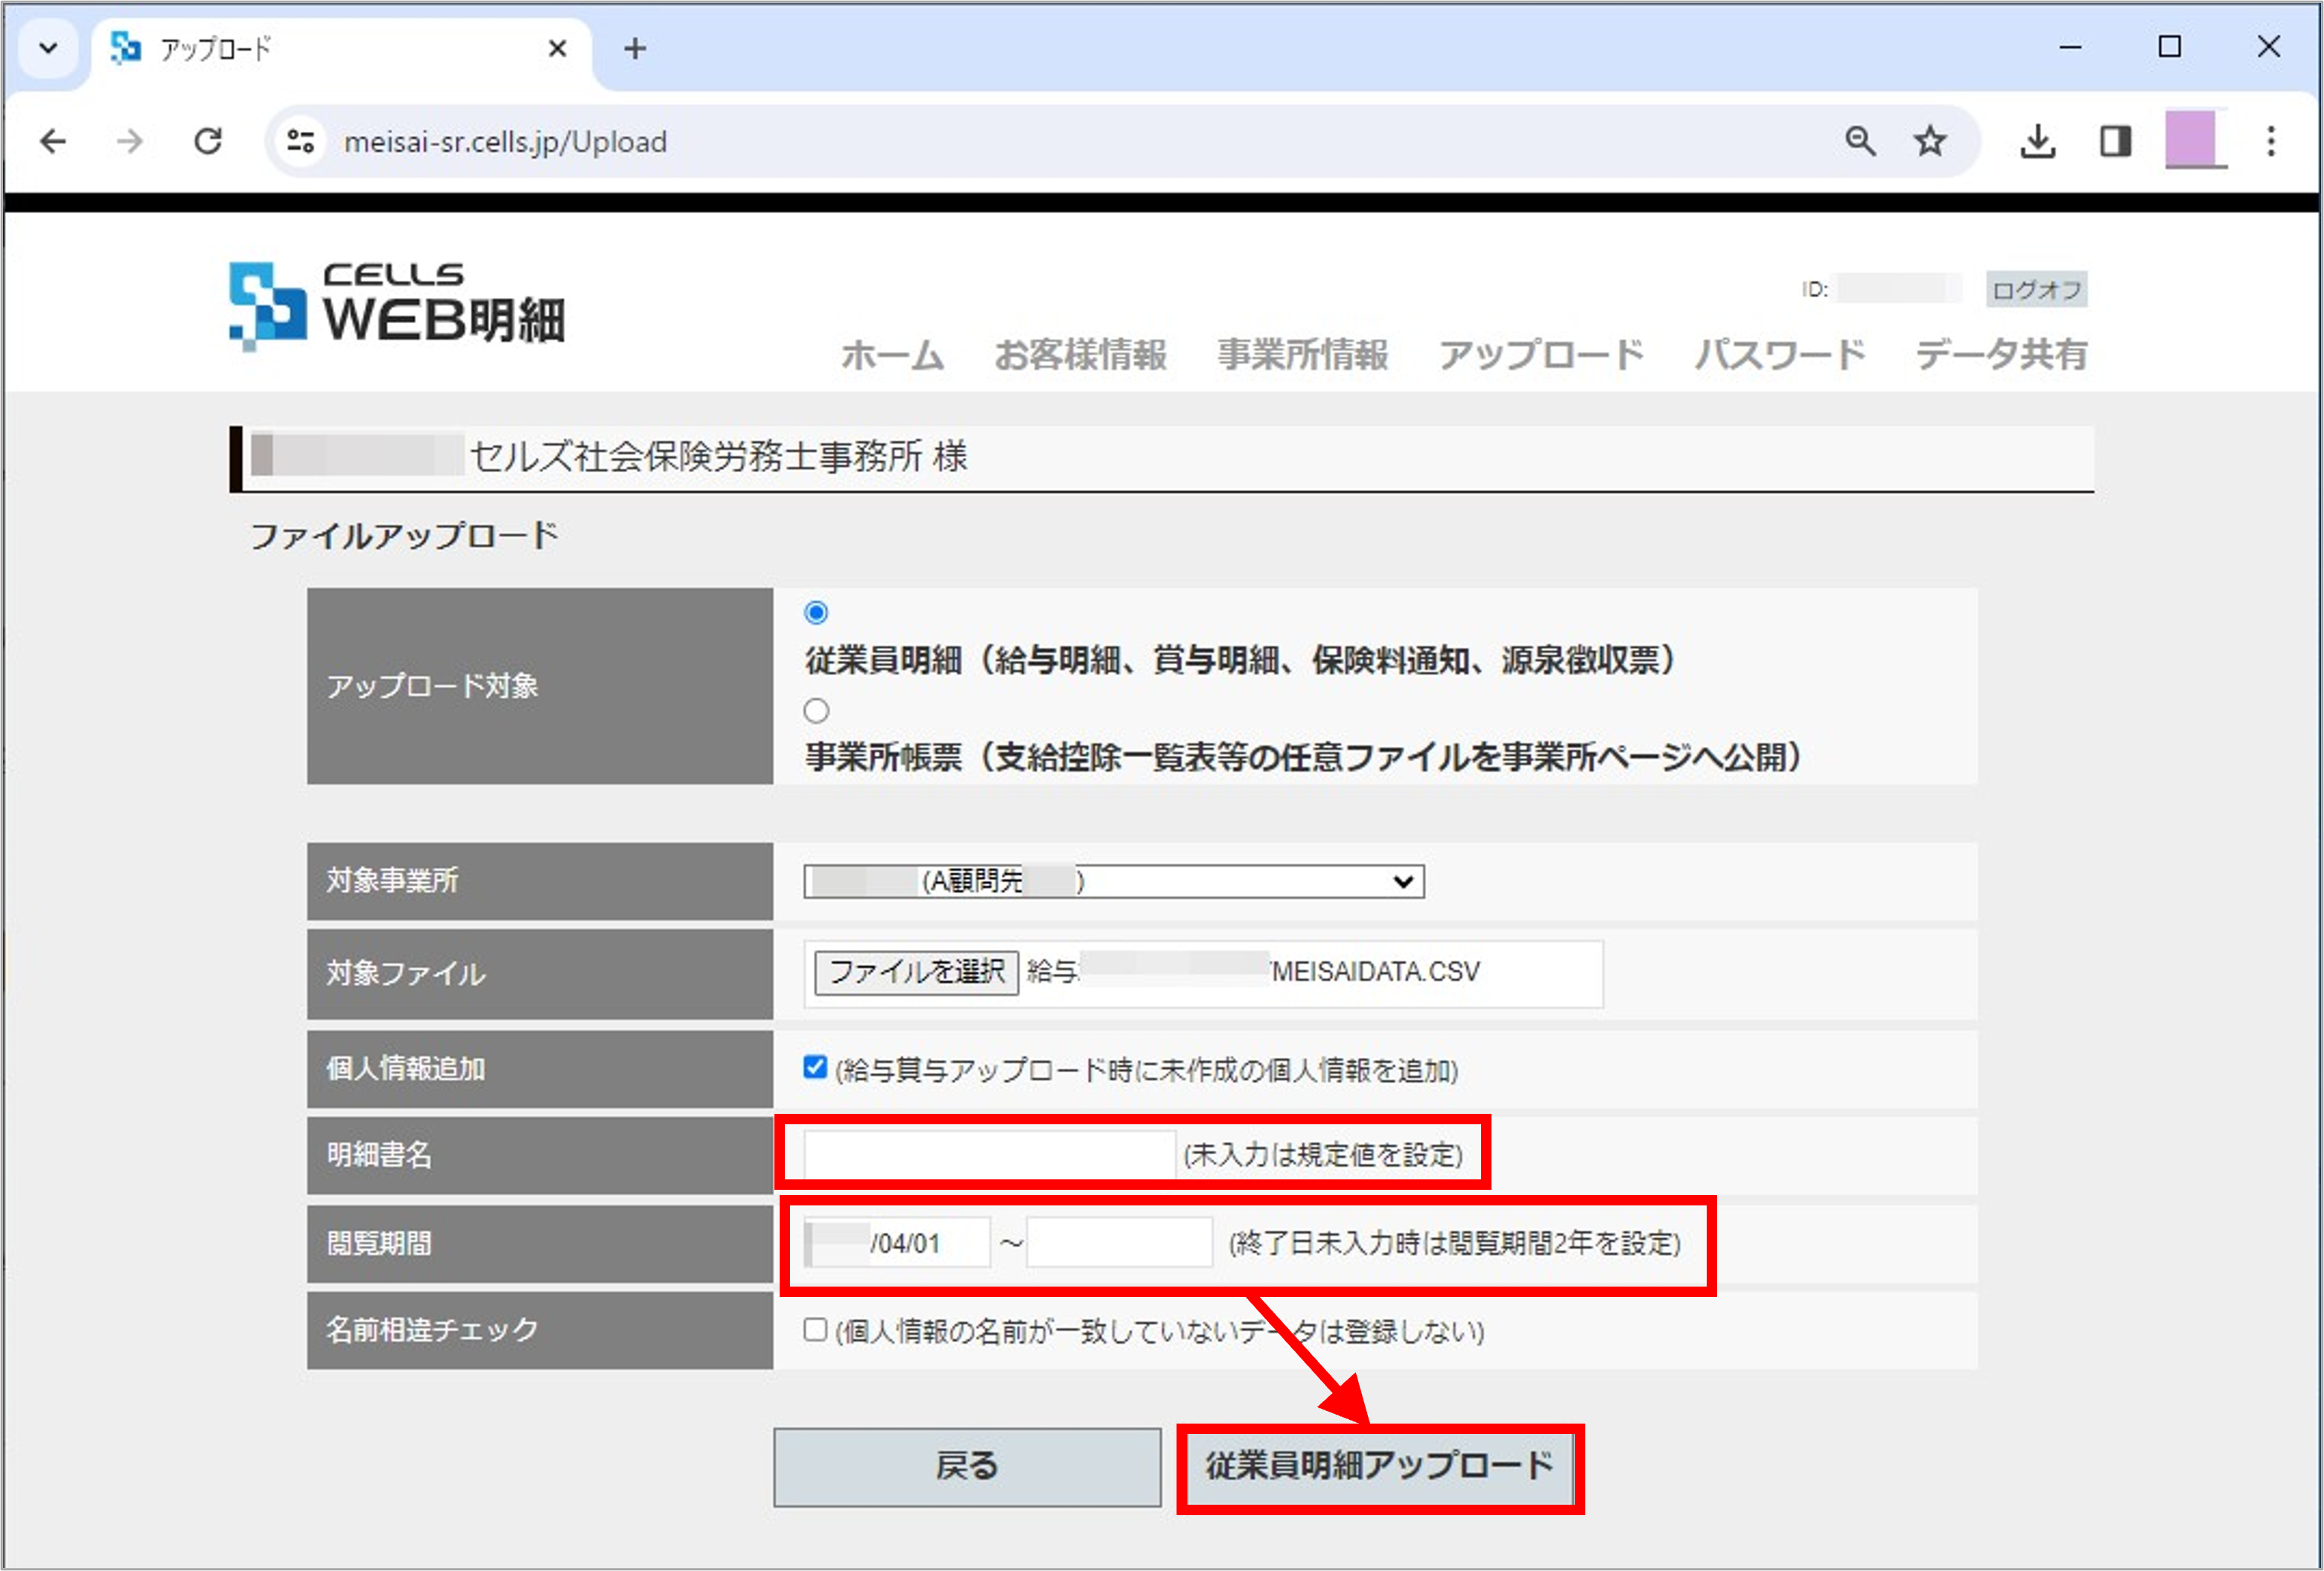The image size is (2324, 1571).
Task: Expand the browser tab search chevron
Action: coord(48,47)
